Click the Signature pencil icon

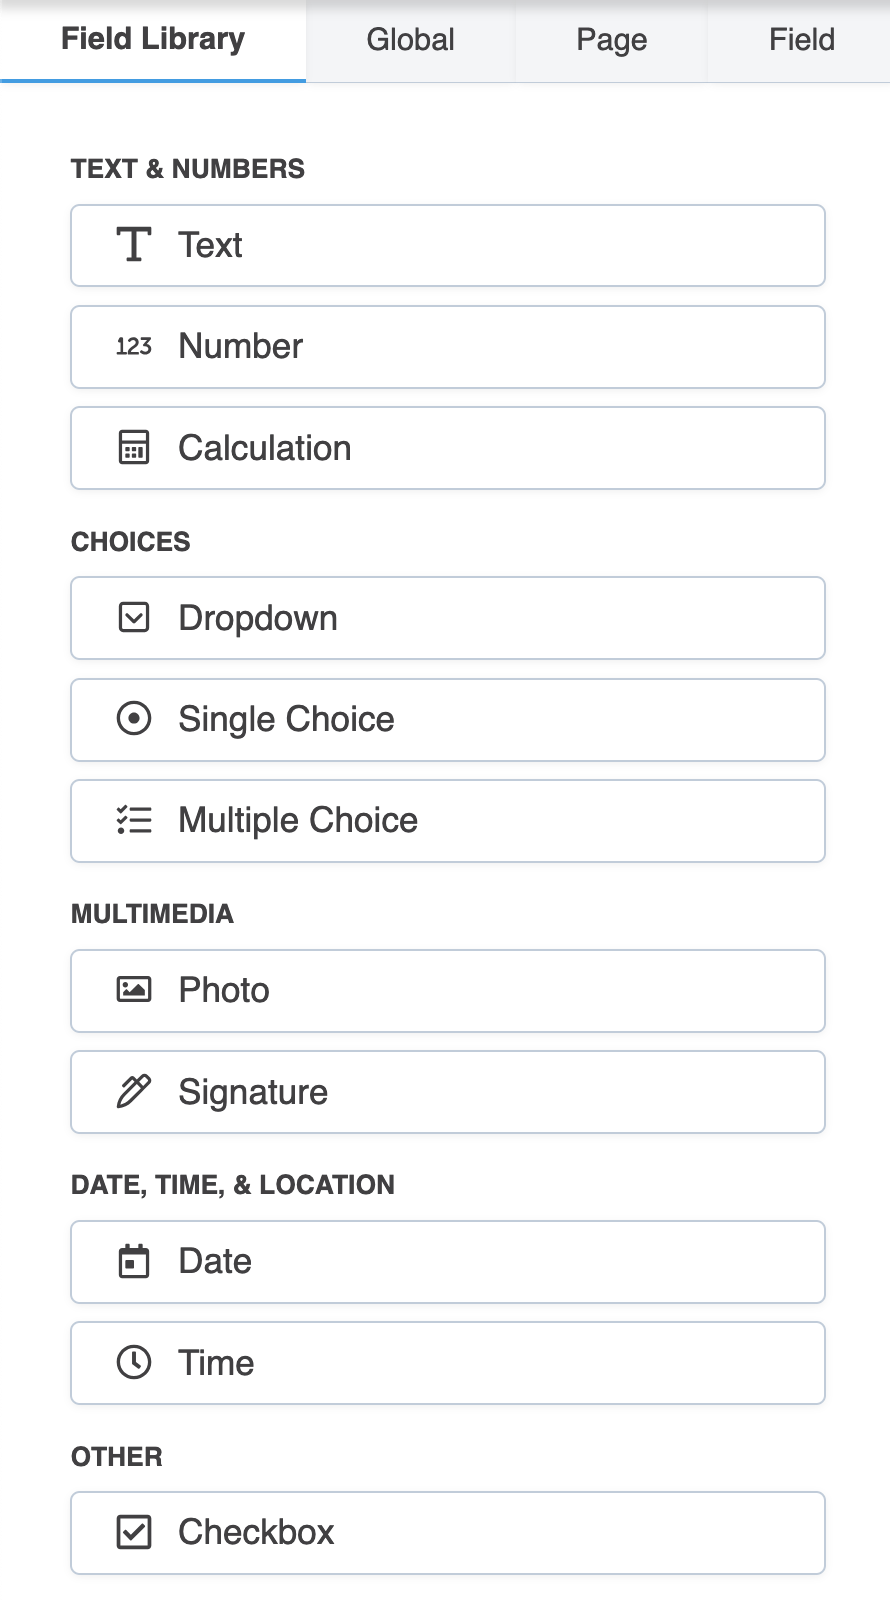[x=134, y=1091]
